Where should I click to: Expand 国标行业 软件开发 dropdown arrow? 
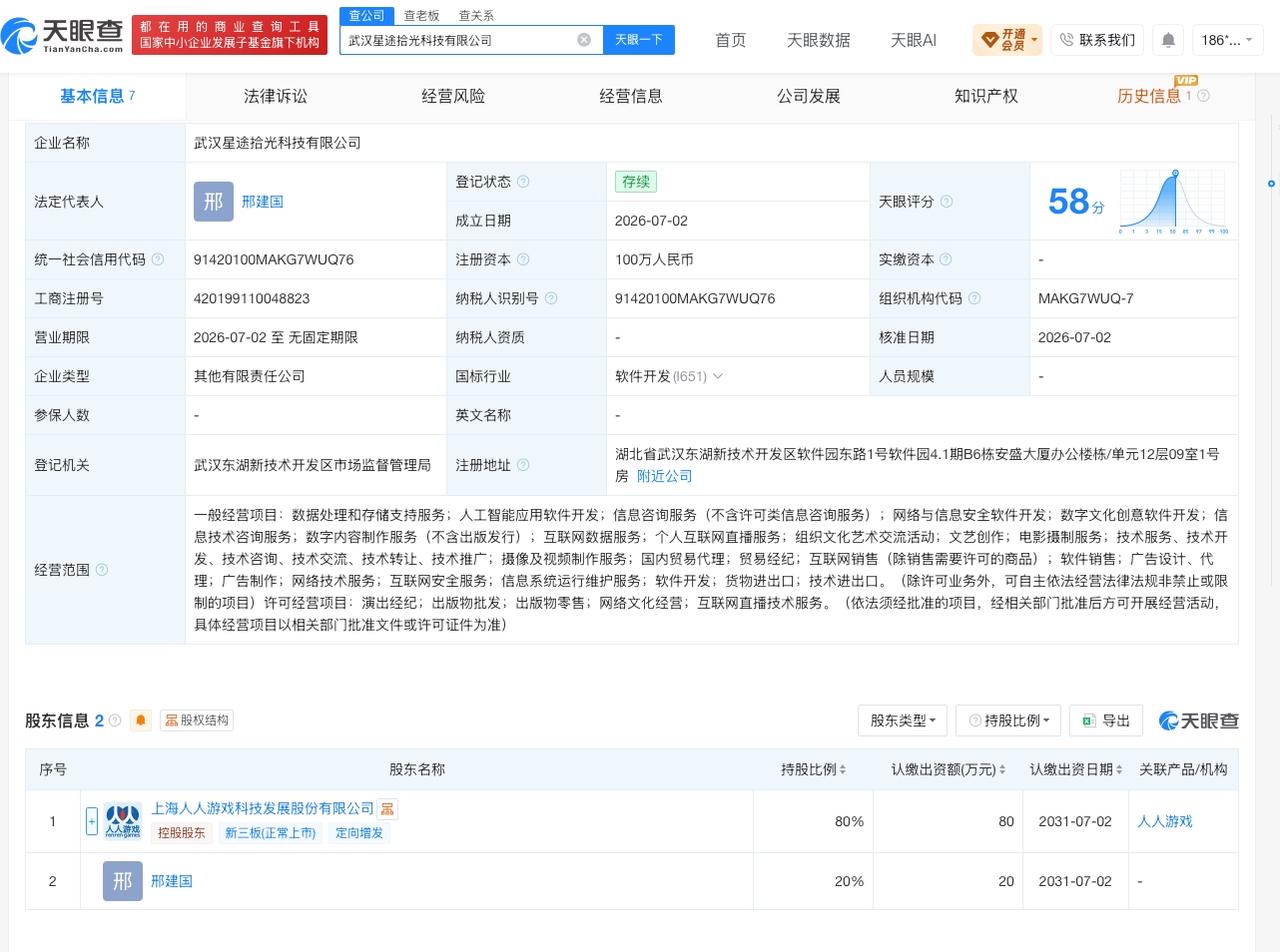[717, 377]
